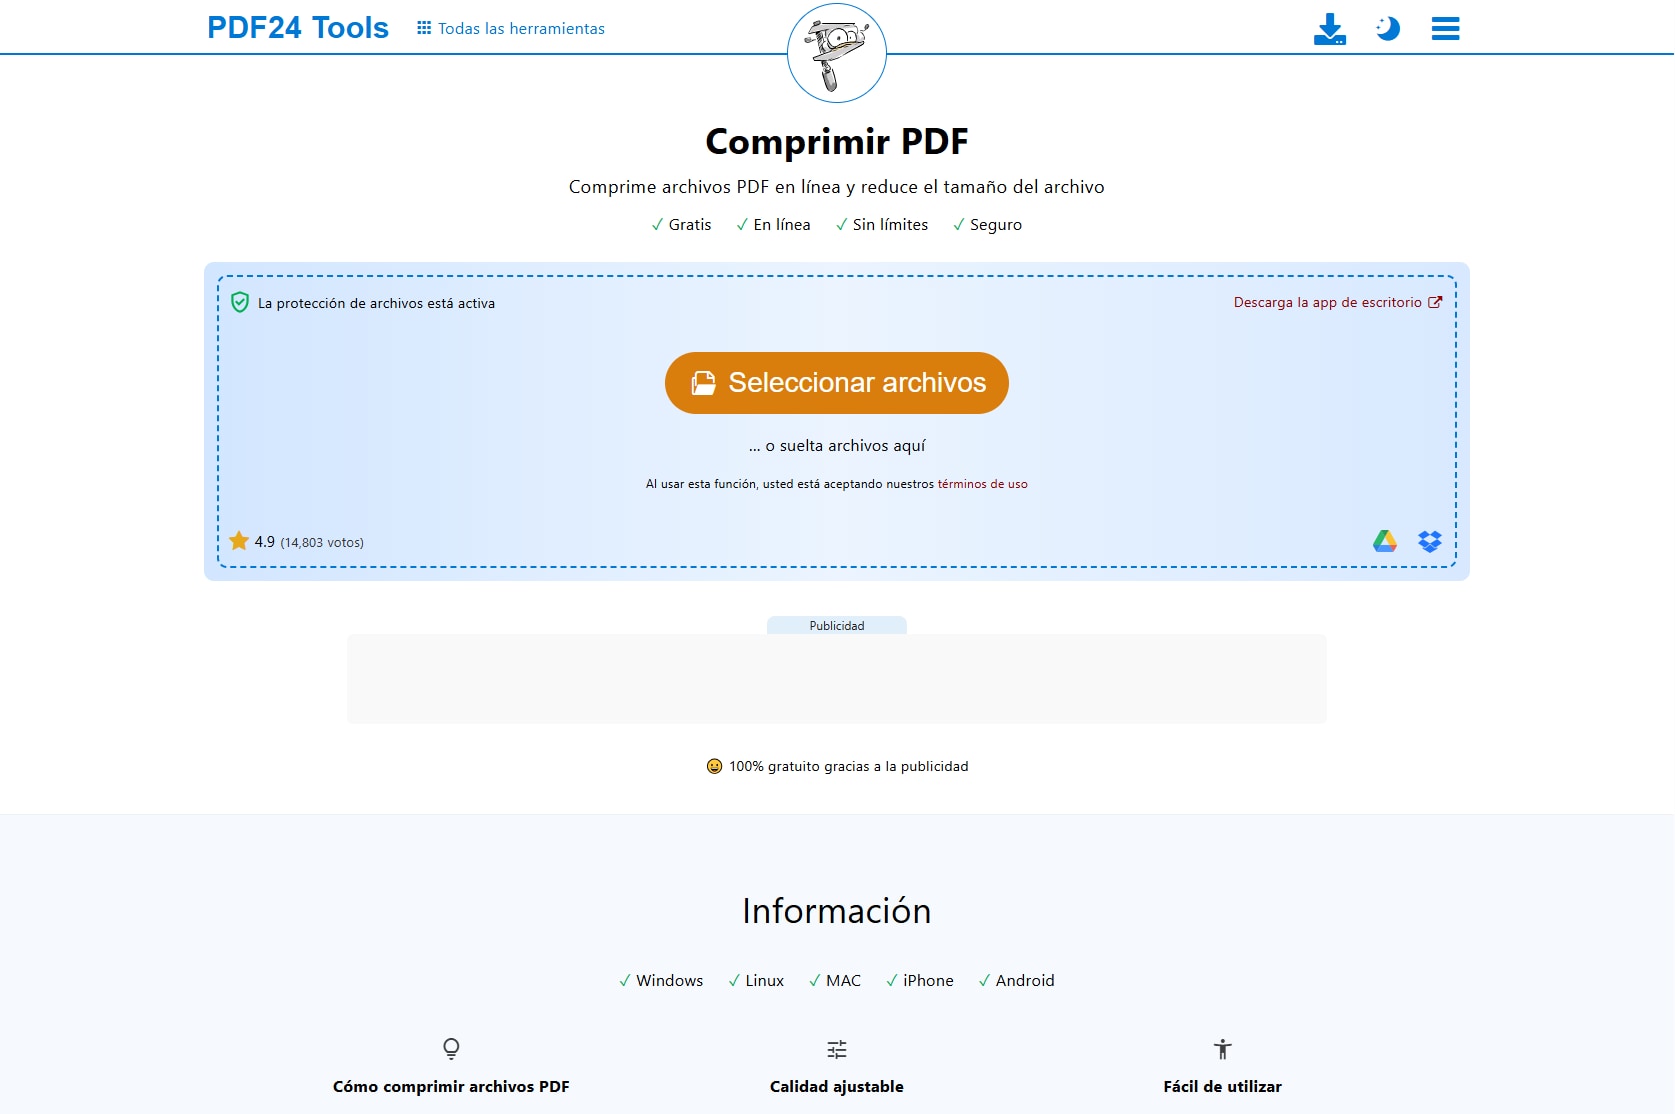The height and width of the screenshot is (1114, 1675).
Task: Click external link icon next to escritorio
Action: point(1435,302)
